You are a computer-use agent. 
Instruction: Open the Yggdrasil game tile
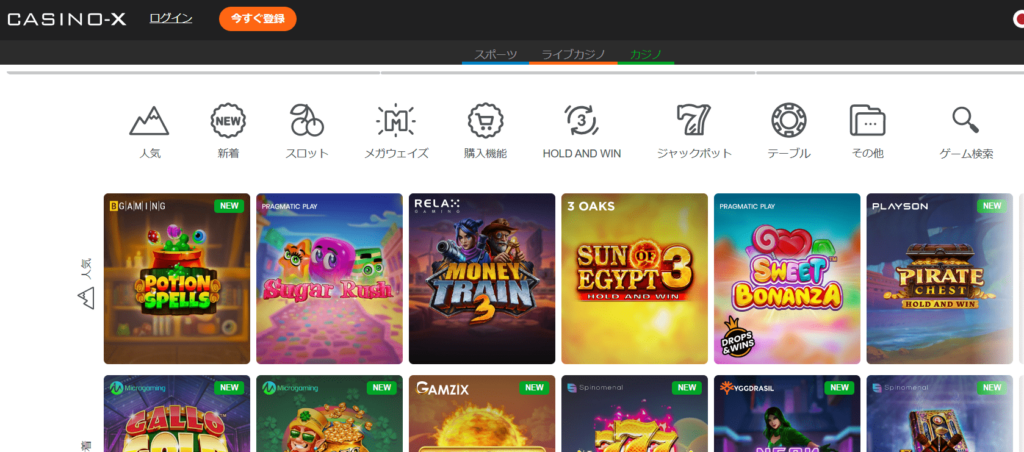coord(787,413)
